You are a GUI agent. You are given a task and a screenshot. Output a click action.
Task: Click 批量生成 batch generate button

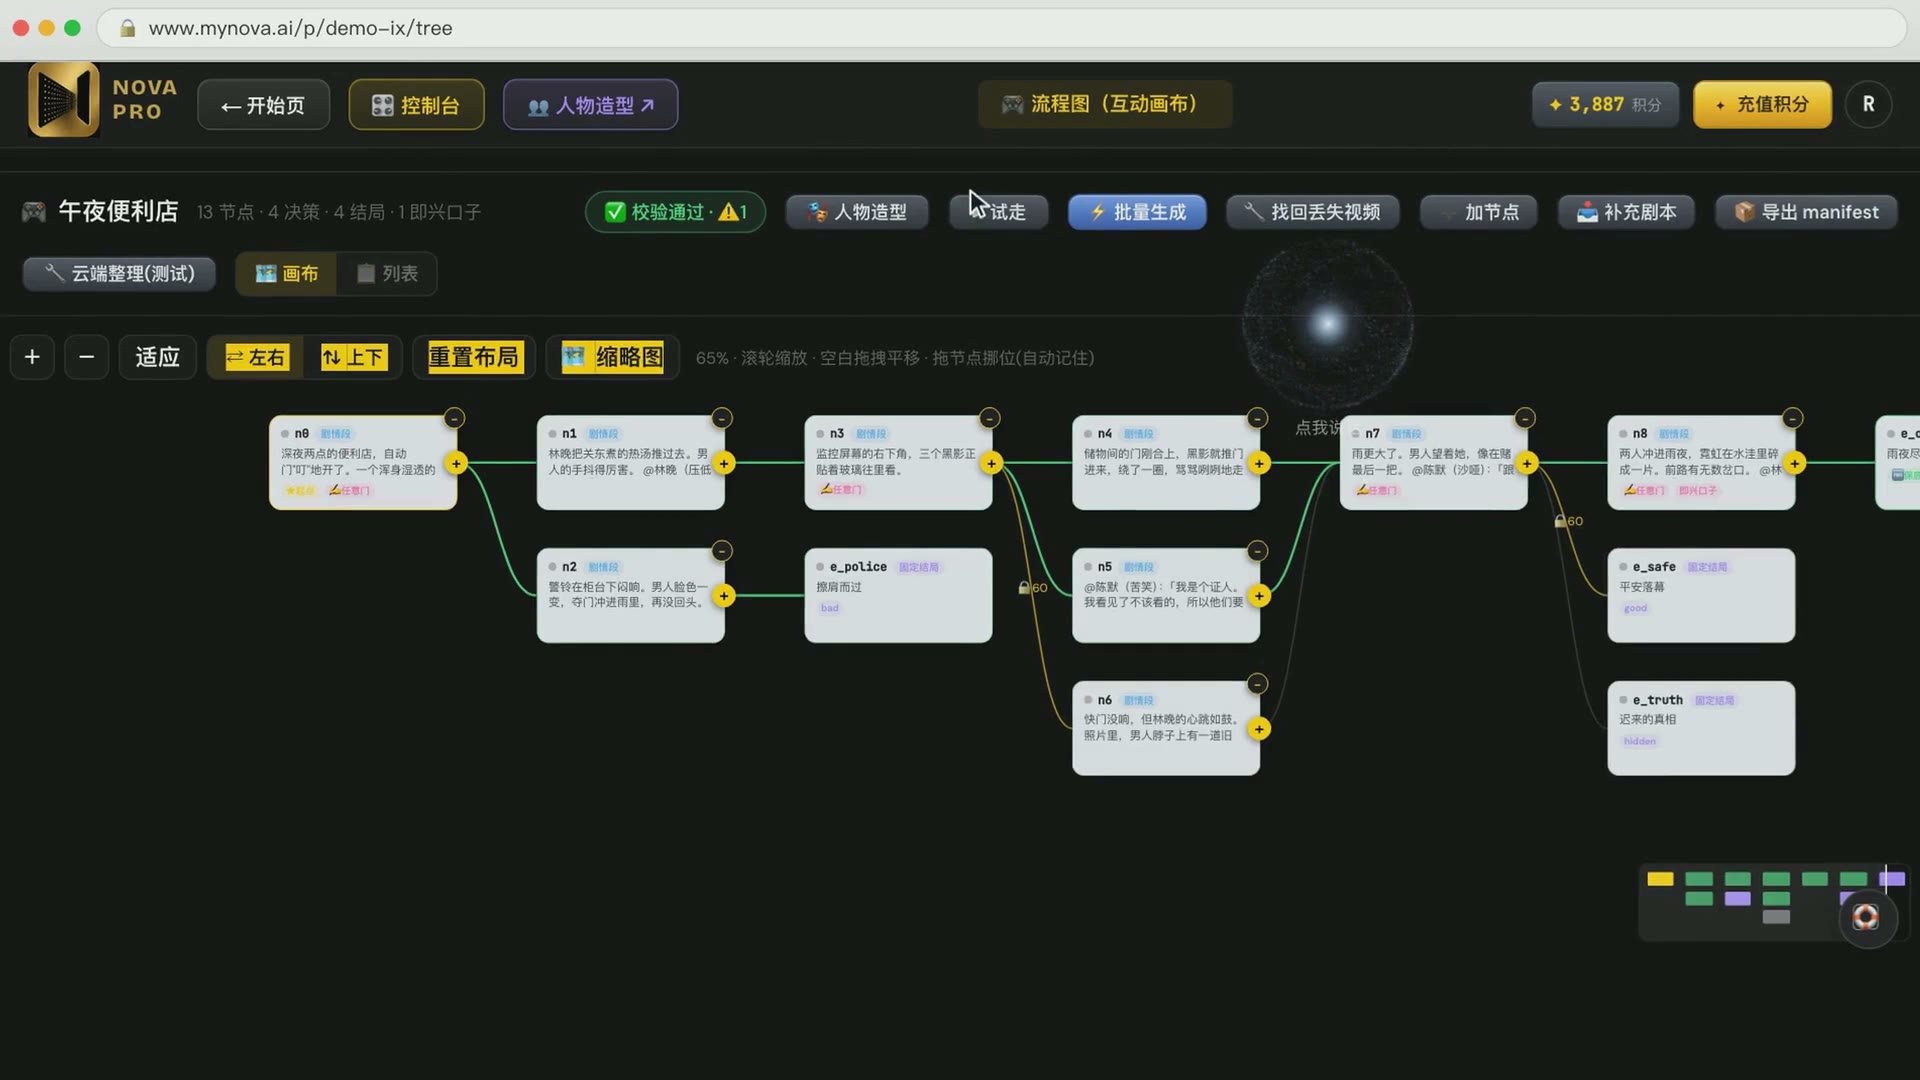[1137, 212]
